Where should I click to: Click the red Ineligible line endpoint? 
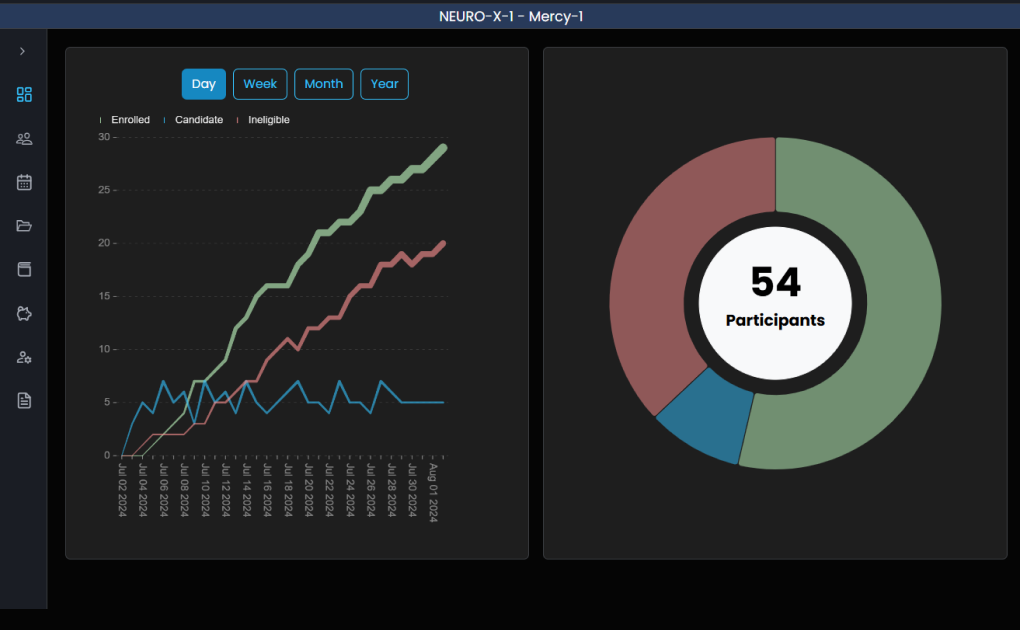coord(444,243)
